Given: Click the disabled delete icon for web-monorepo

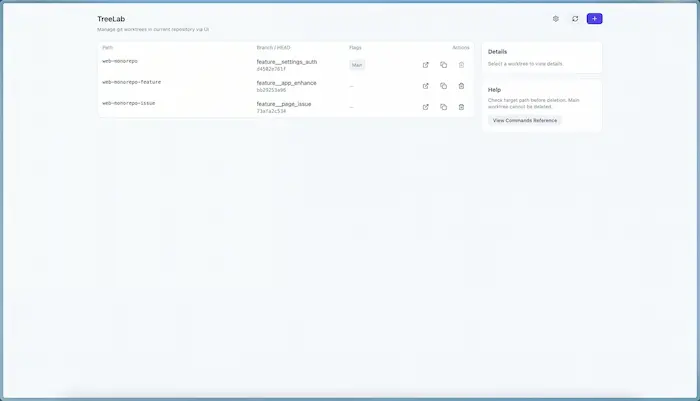Looking at the screenshot, I should 461,65.
